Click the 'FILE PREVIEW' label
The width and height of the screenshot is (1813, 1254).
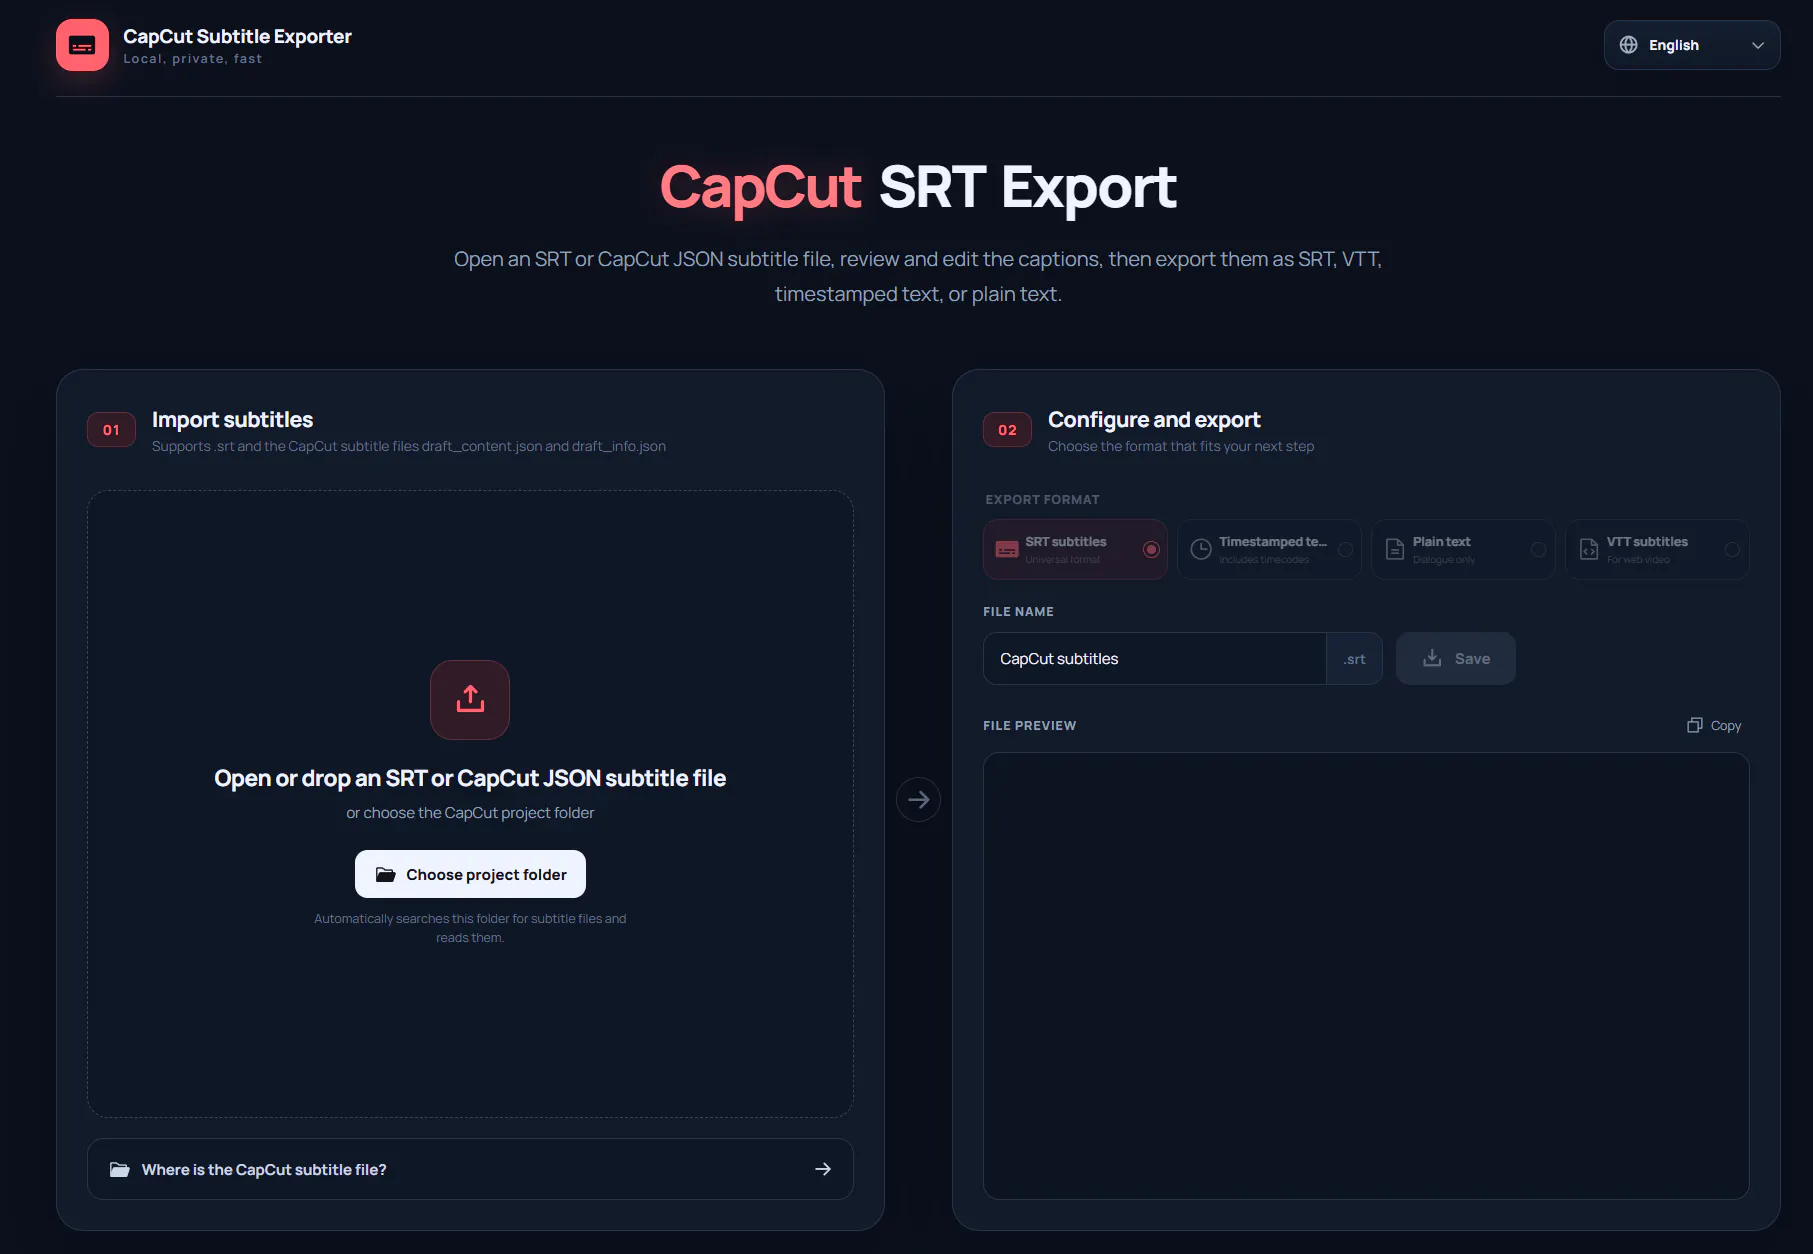1030,725
